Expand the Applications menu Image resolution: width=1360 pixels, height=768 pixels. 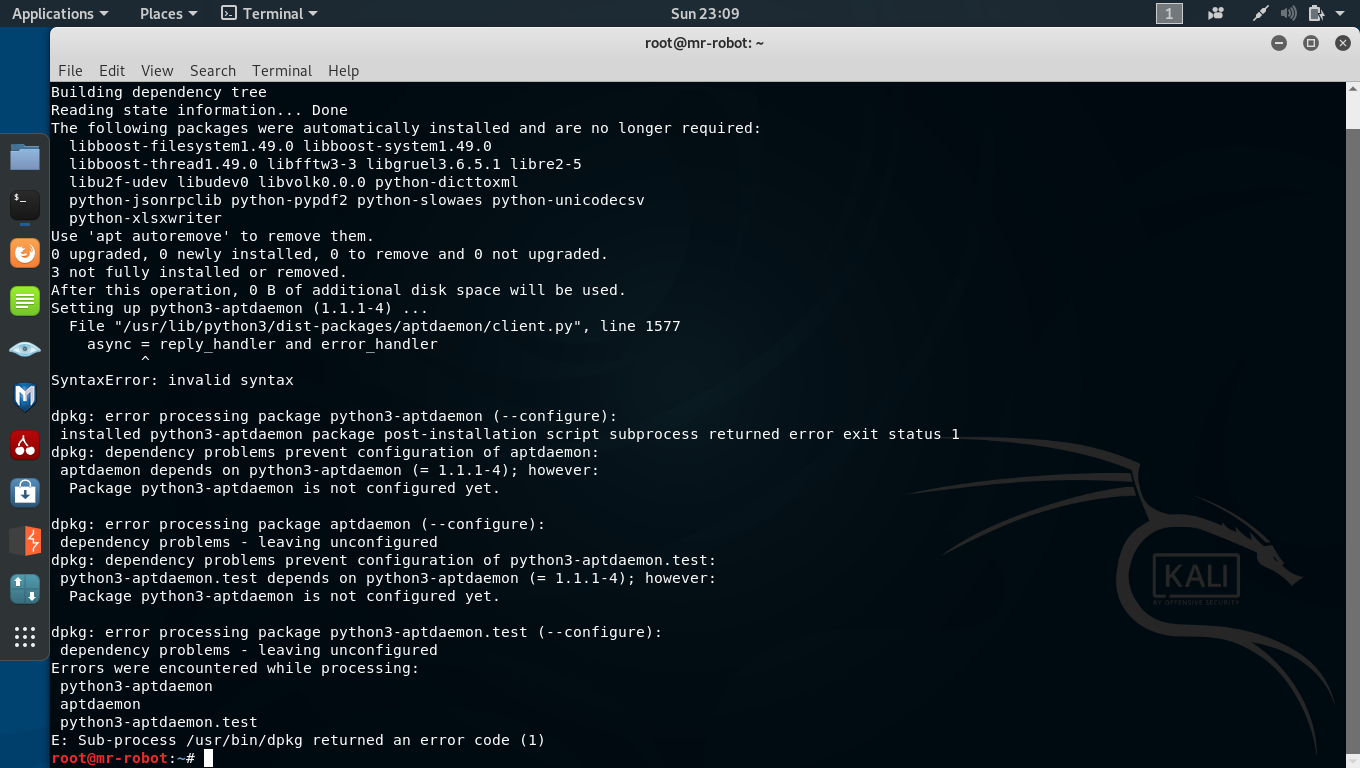click(x=60, y=14)
